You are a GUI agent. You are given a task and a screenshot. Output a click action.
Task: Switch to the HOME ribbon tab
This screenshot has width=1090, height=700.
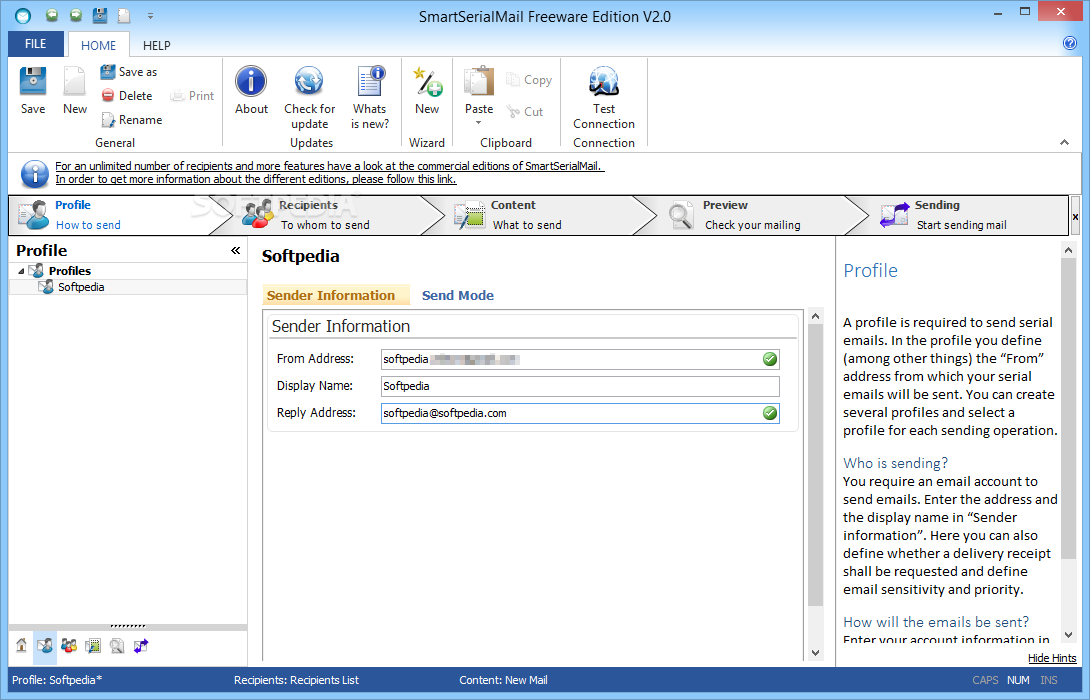pyautogui.click(x=98, y=45)
